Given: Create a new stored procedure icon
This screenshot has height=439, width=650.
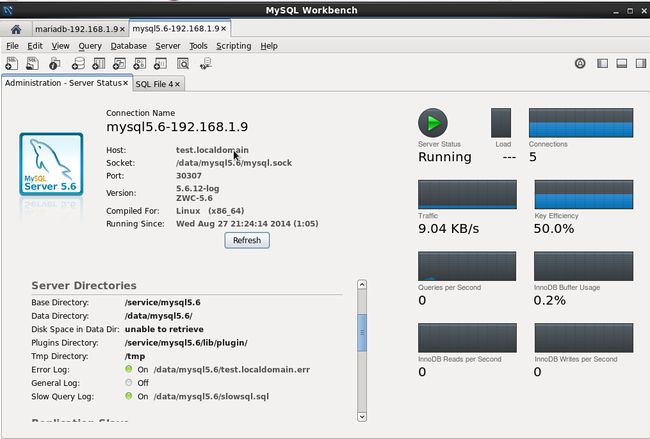Looking at the screenshot, I should pyautogui.click(x=140, y=63).
